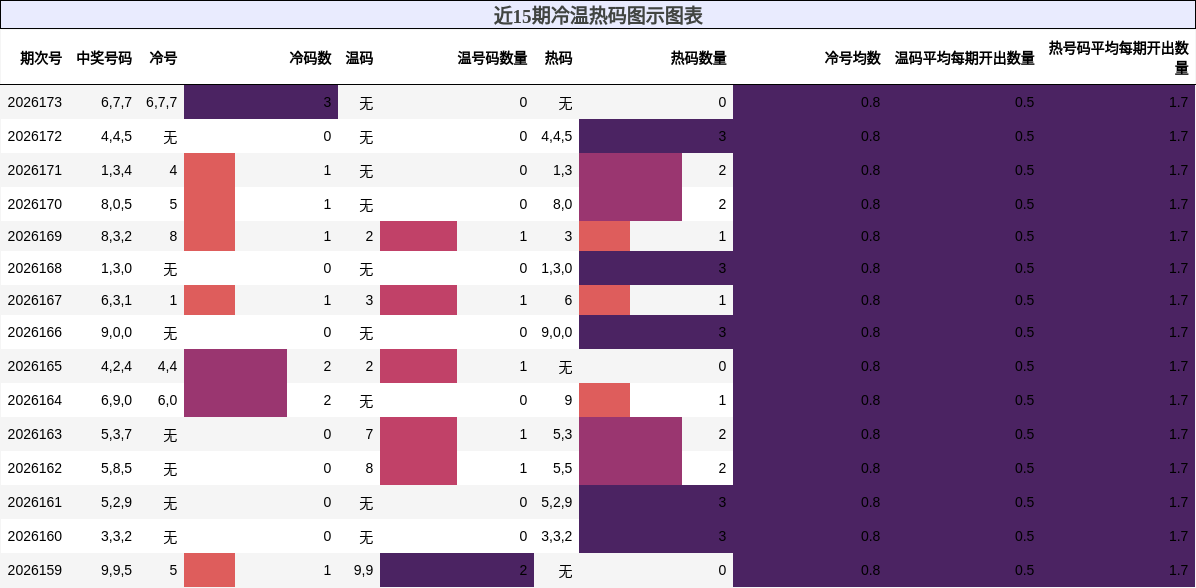Image resolution: width=1196 pixels, height=588 pixels.
Task: Click the cold-count bar in row 2026167
Action: pyautogui.click(x=210, y=300)
